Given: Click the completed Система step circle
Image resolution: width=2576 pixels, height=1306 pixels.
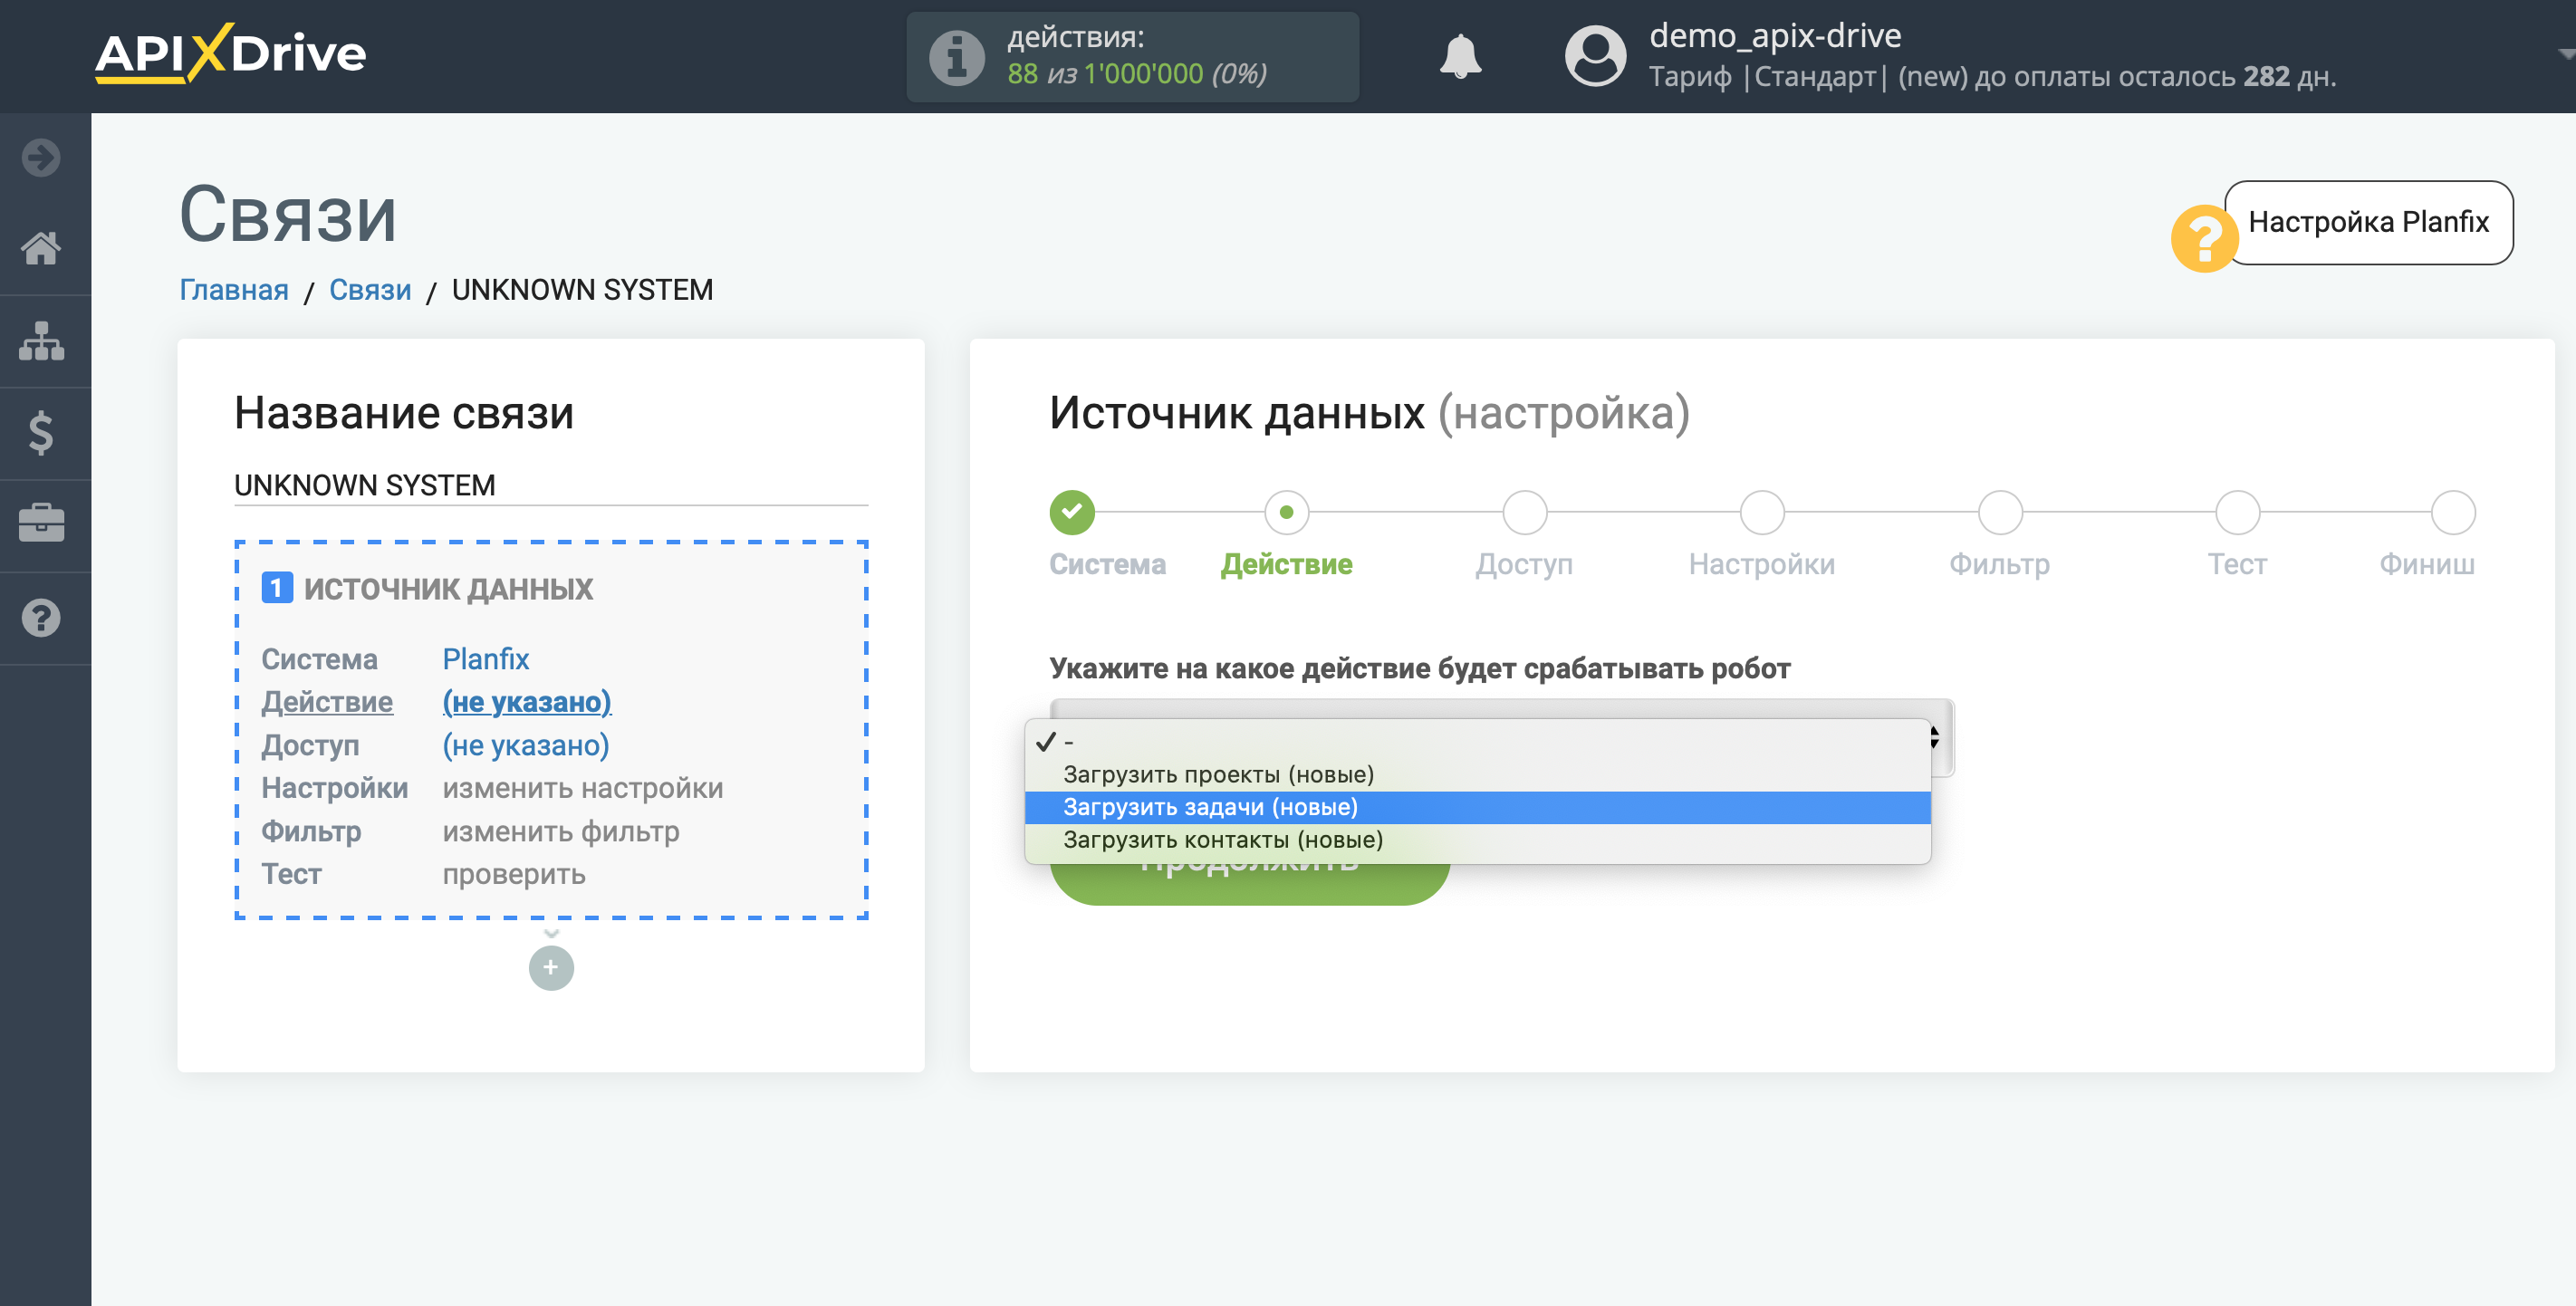Looking at the screenshot, I should click(1072, 512).
